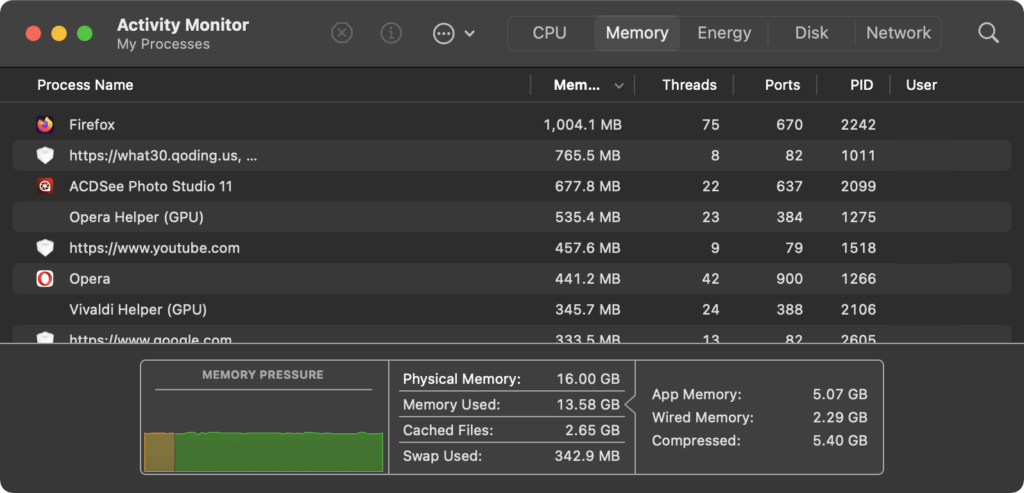The width and height of the screenshot is (1024, 493).
Task: Click the green zoom window button
Action: pos(85,33)
